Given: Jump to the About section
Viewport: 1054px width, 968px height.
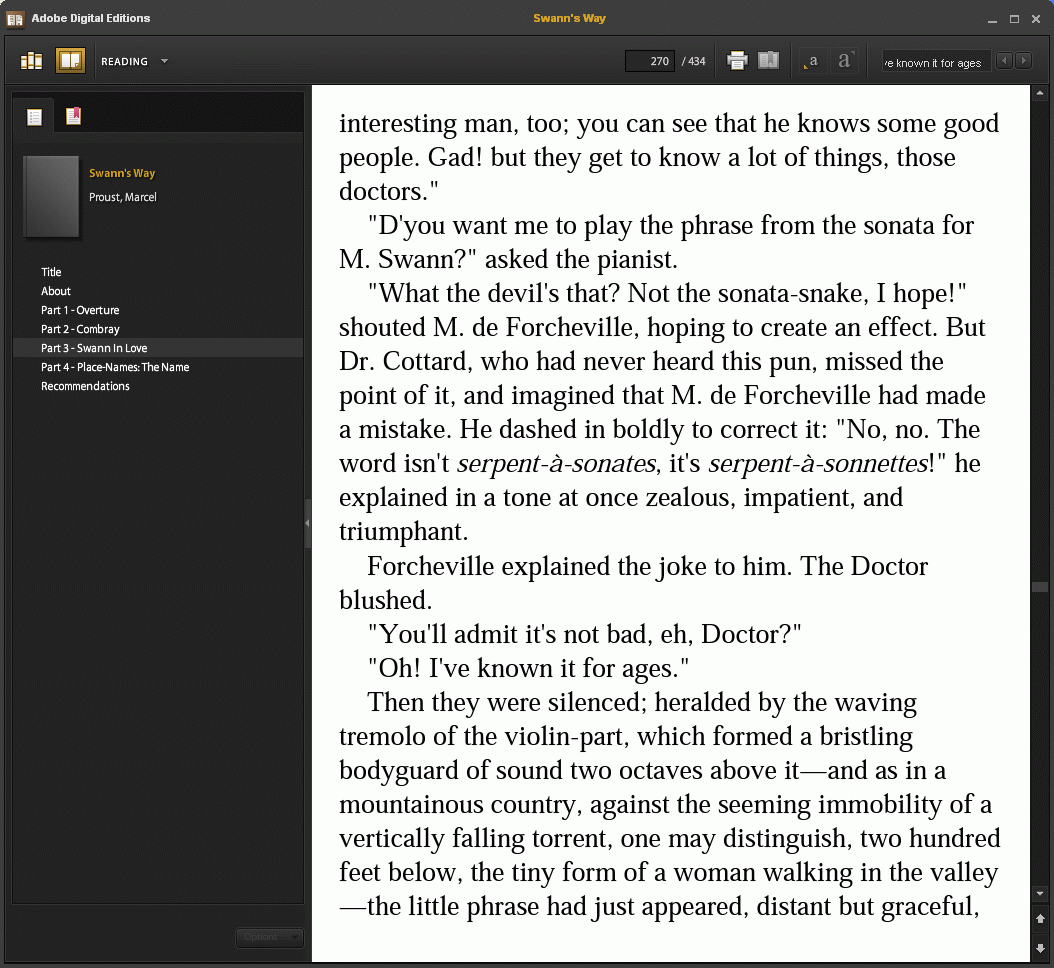Looking at the screenshot, I should point(56,291).
